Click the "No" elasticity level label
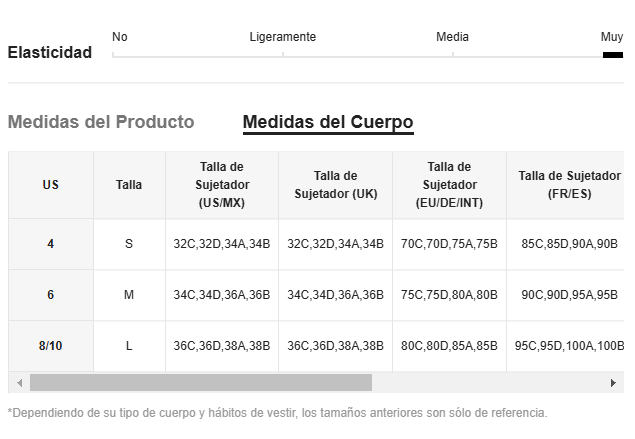 [120, 37]
